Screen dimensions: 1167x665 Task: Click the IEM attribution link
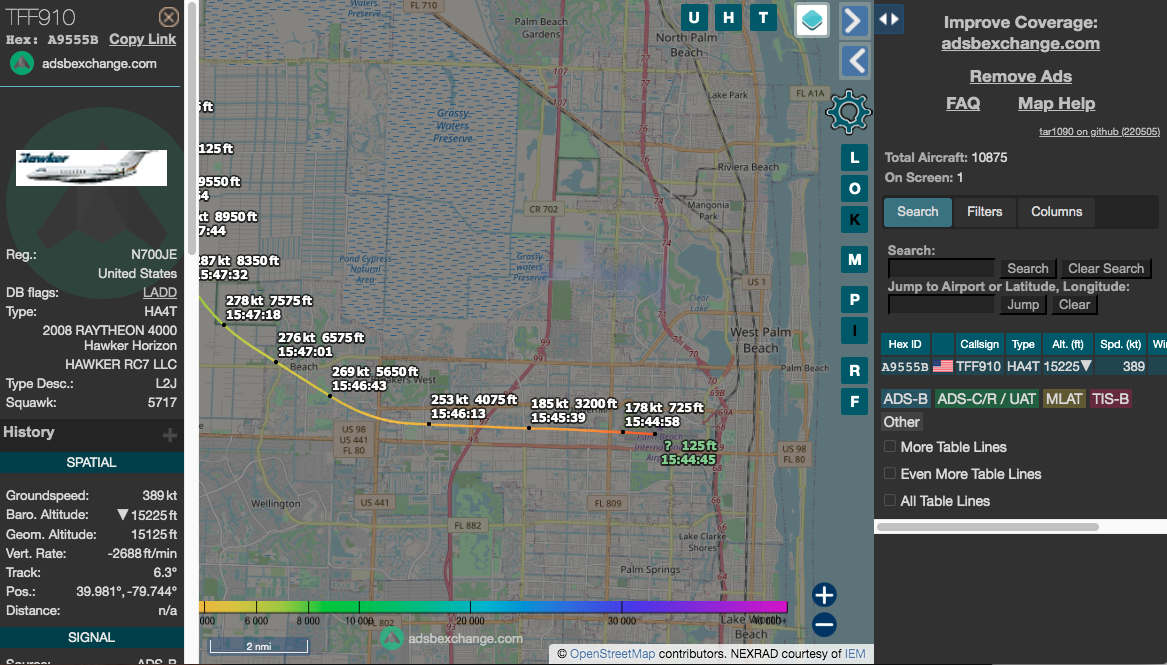pyautogui.click(x=855, y=654)
